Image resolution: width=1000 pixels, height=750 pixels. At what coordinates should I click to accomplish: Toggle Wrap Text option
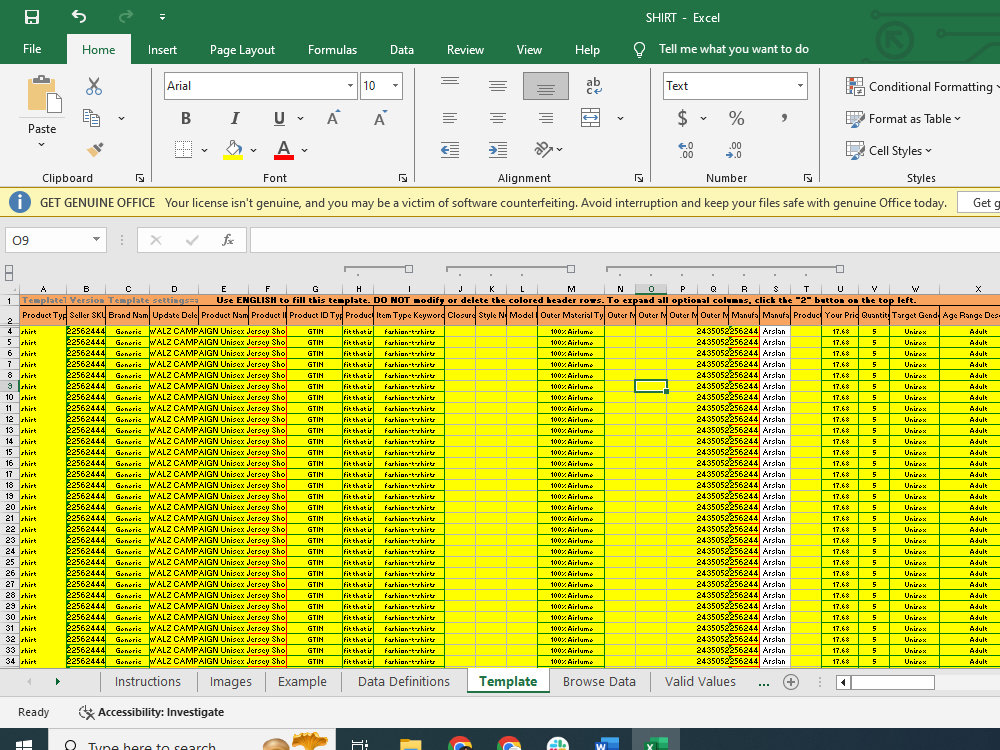point(594,86)
